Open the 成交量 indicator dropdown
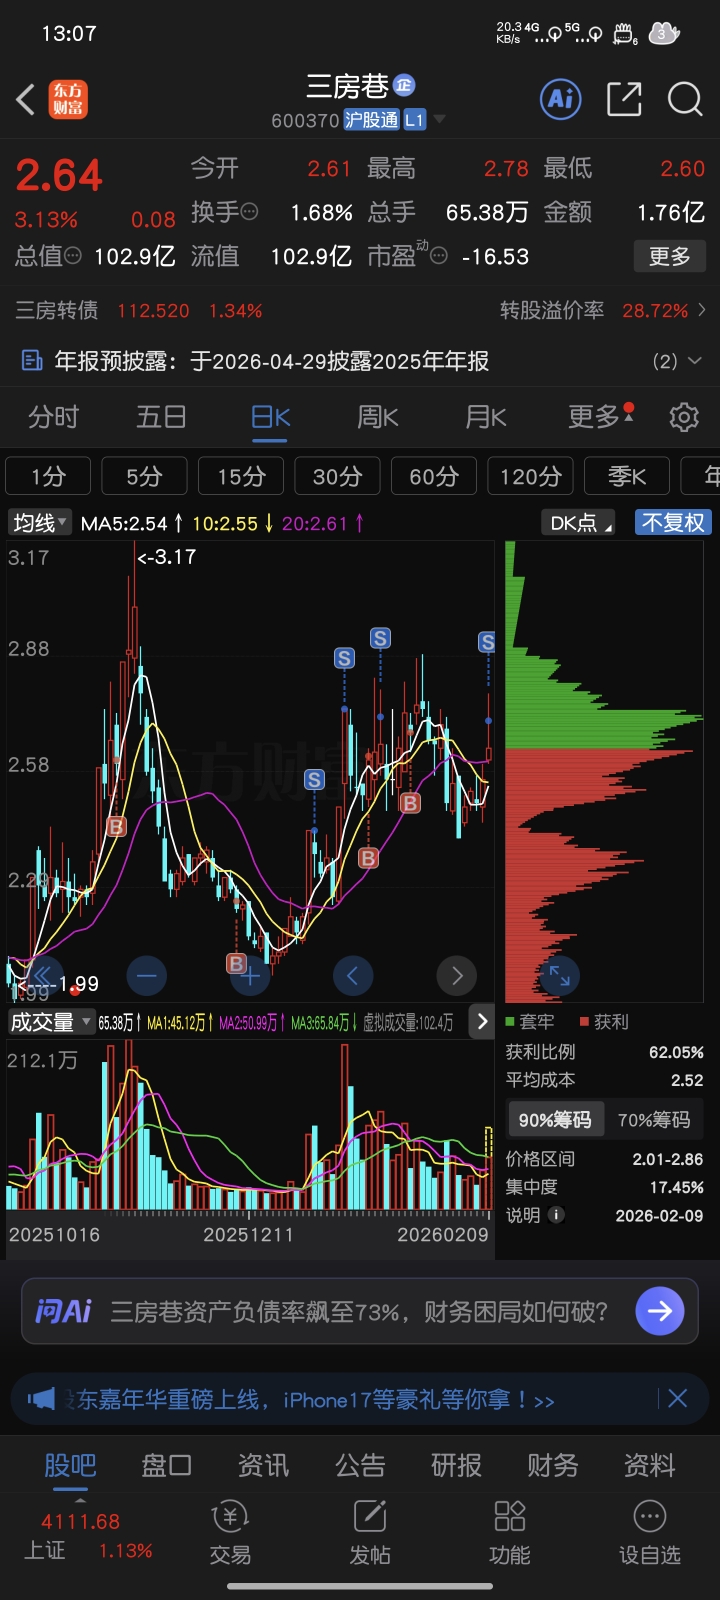 tap(51, 1022)
